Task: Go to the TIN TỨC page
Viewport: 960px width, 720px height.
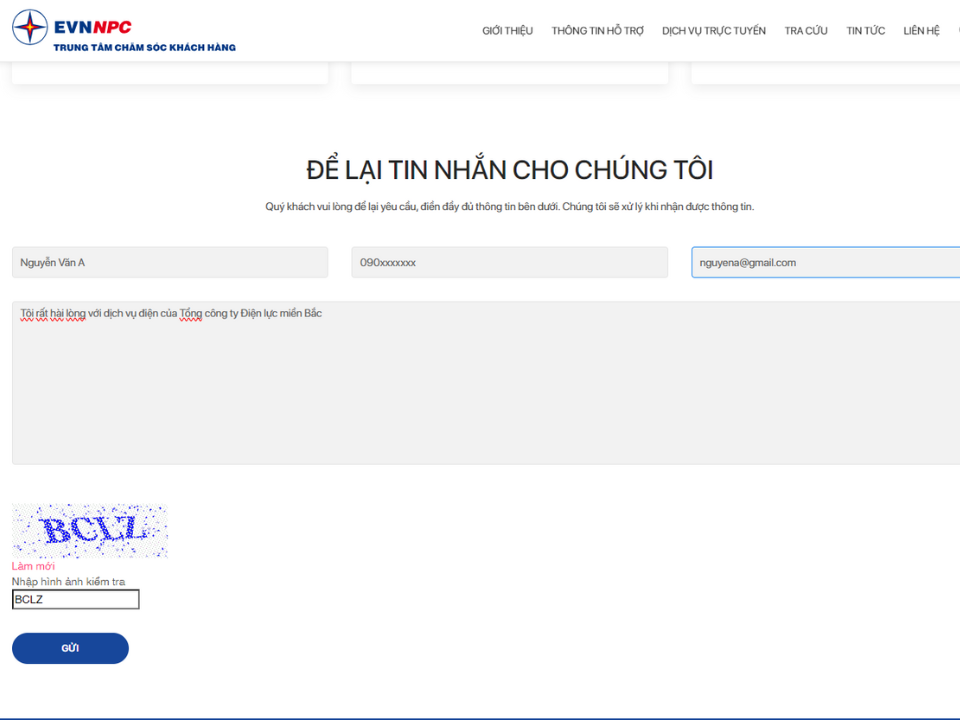Action: click(865, 31)
